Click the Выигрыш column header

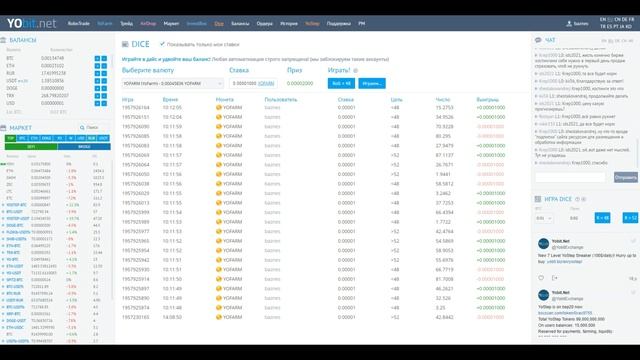(x=487, y=100)
